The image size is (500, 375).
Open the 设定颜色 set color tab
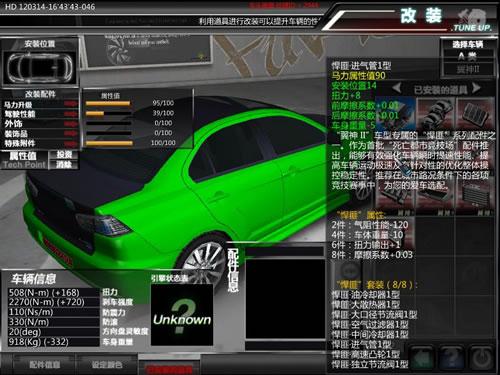pos(107,364)
